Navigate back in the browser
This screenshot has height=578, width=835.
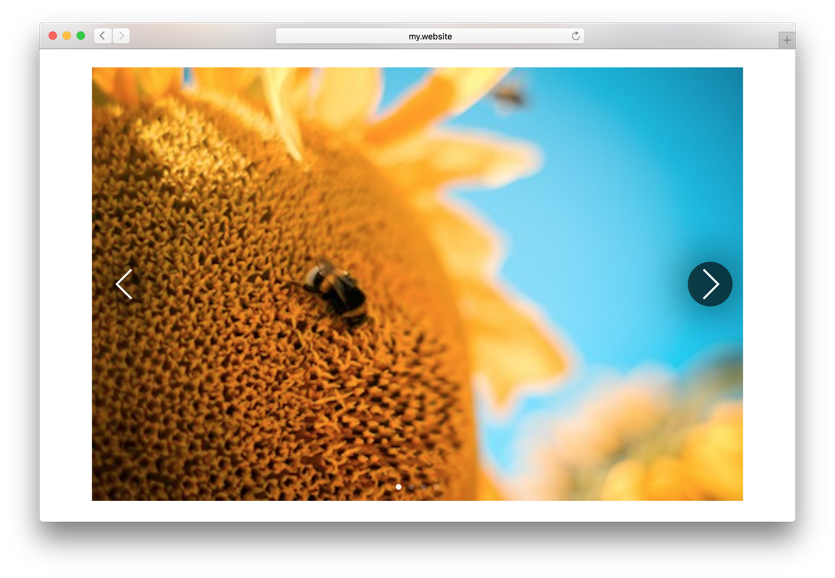[103, 36]
